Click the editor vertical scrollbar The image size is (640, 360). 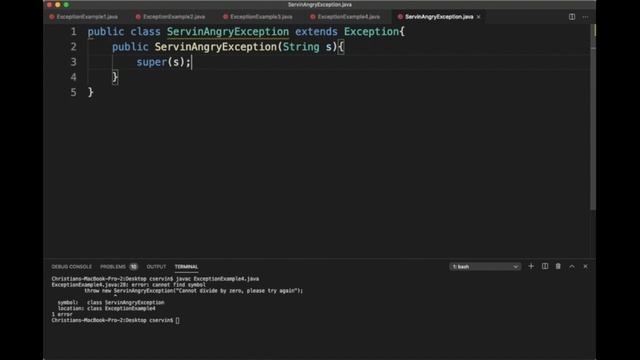[x=593, y=118]
